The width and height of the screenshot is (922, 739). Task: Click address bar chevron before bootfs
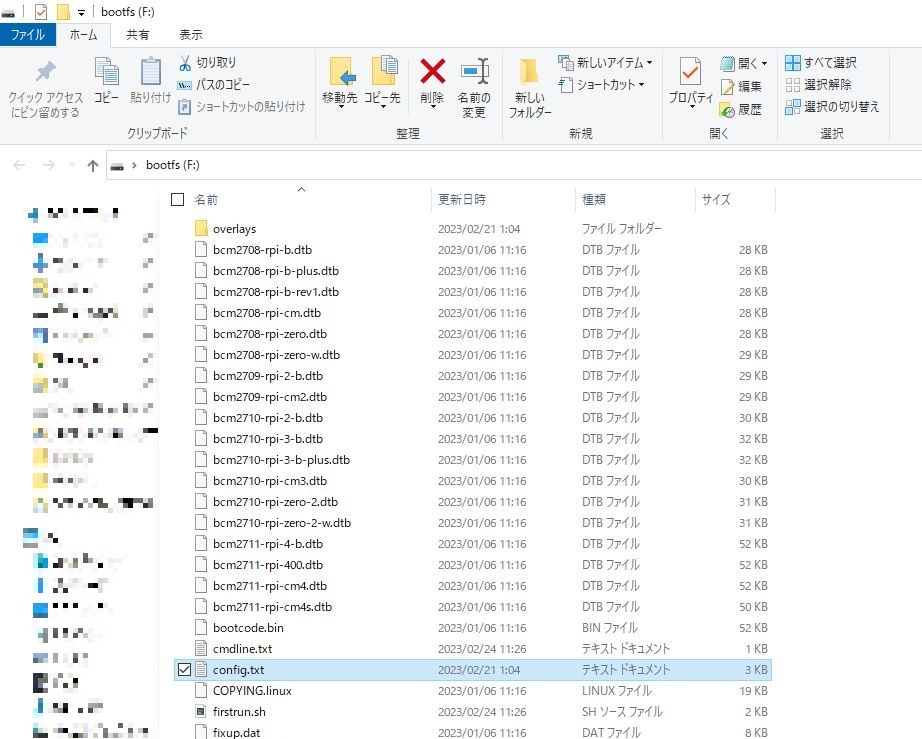point(134,165)
